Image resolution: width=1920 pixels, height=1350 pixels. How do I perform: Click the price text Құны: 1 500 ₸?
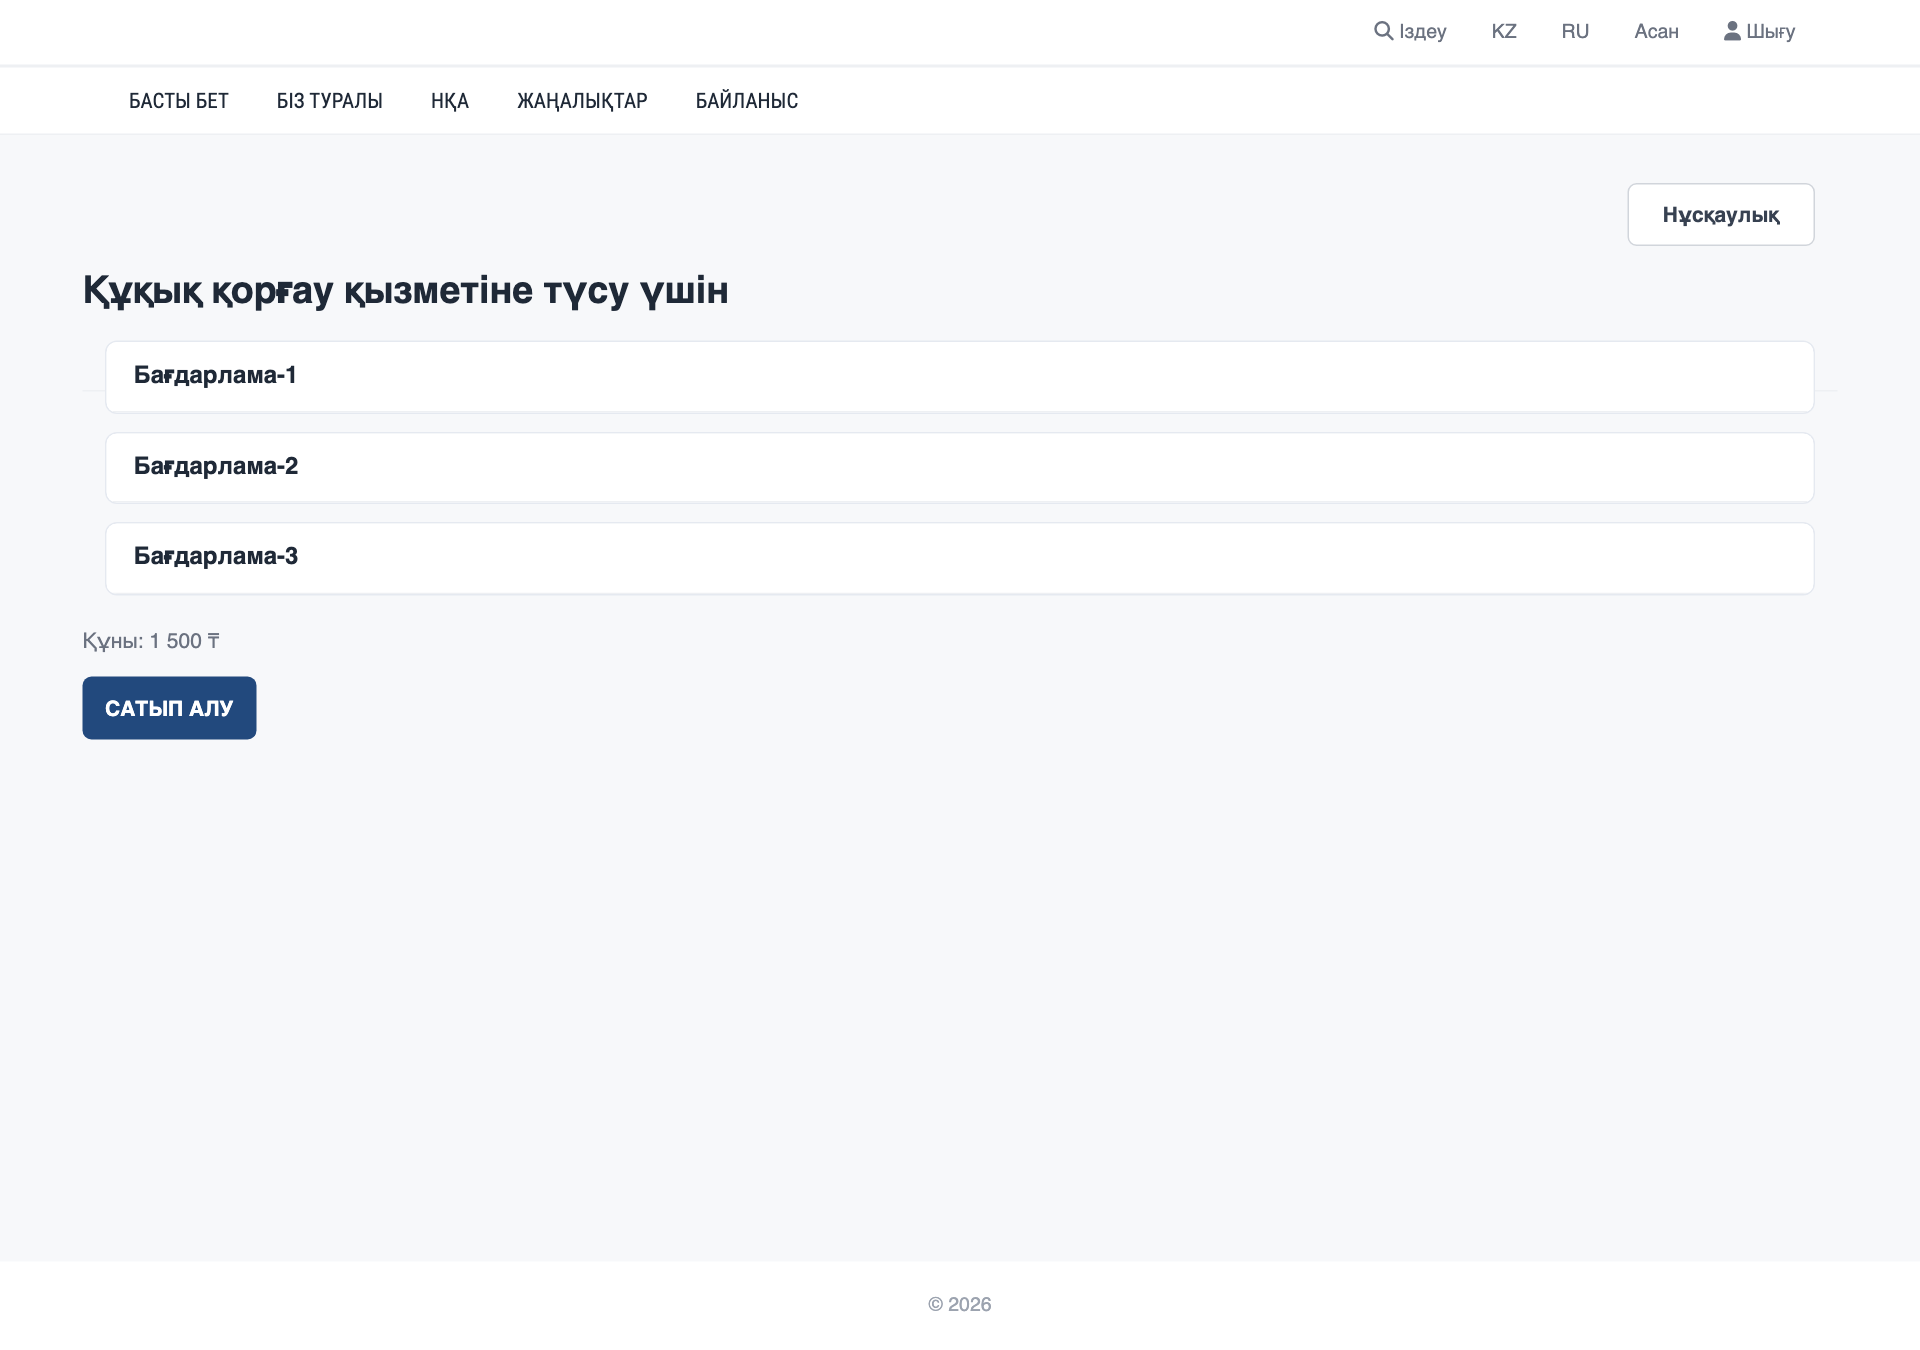(x=151, y=641)
